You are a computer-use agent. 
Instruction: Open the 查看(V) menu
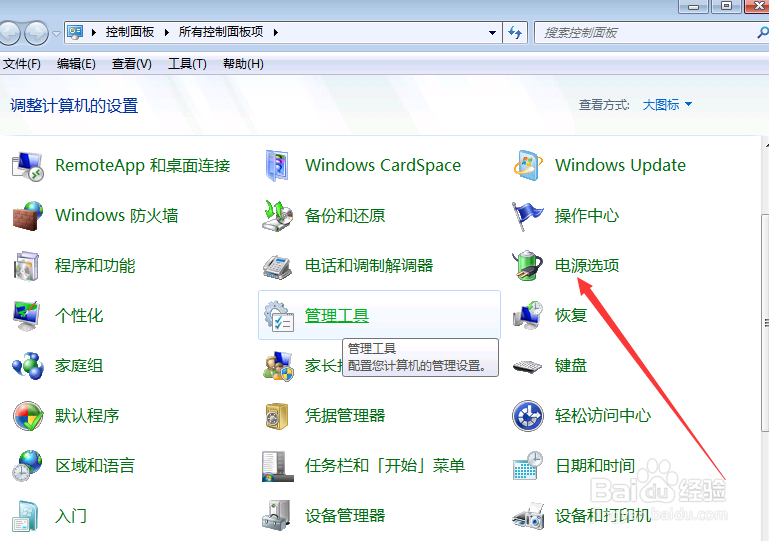point(131,64)
